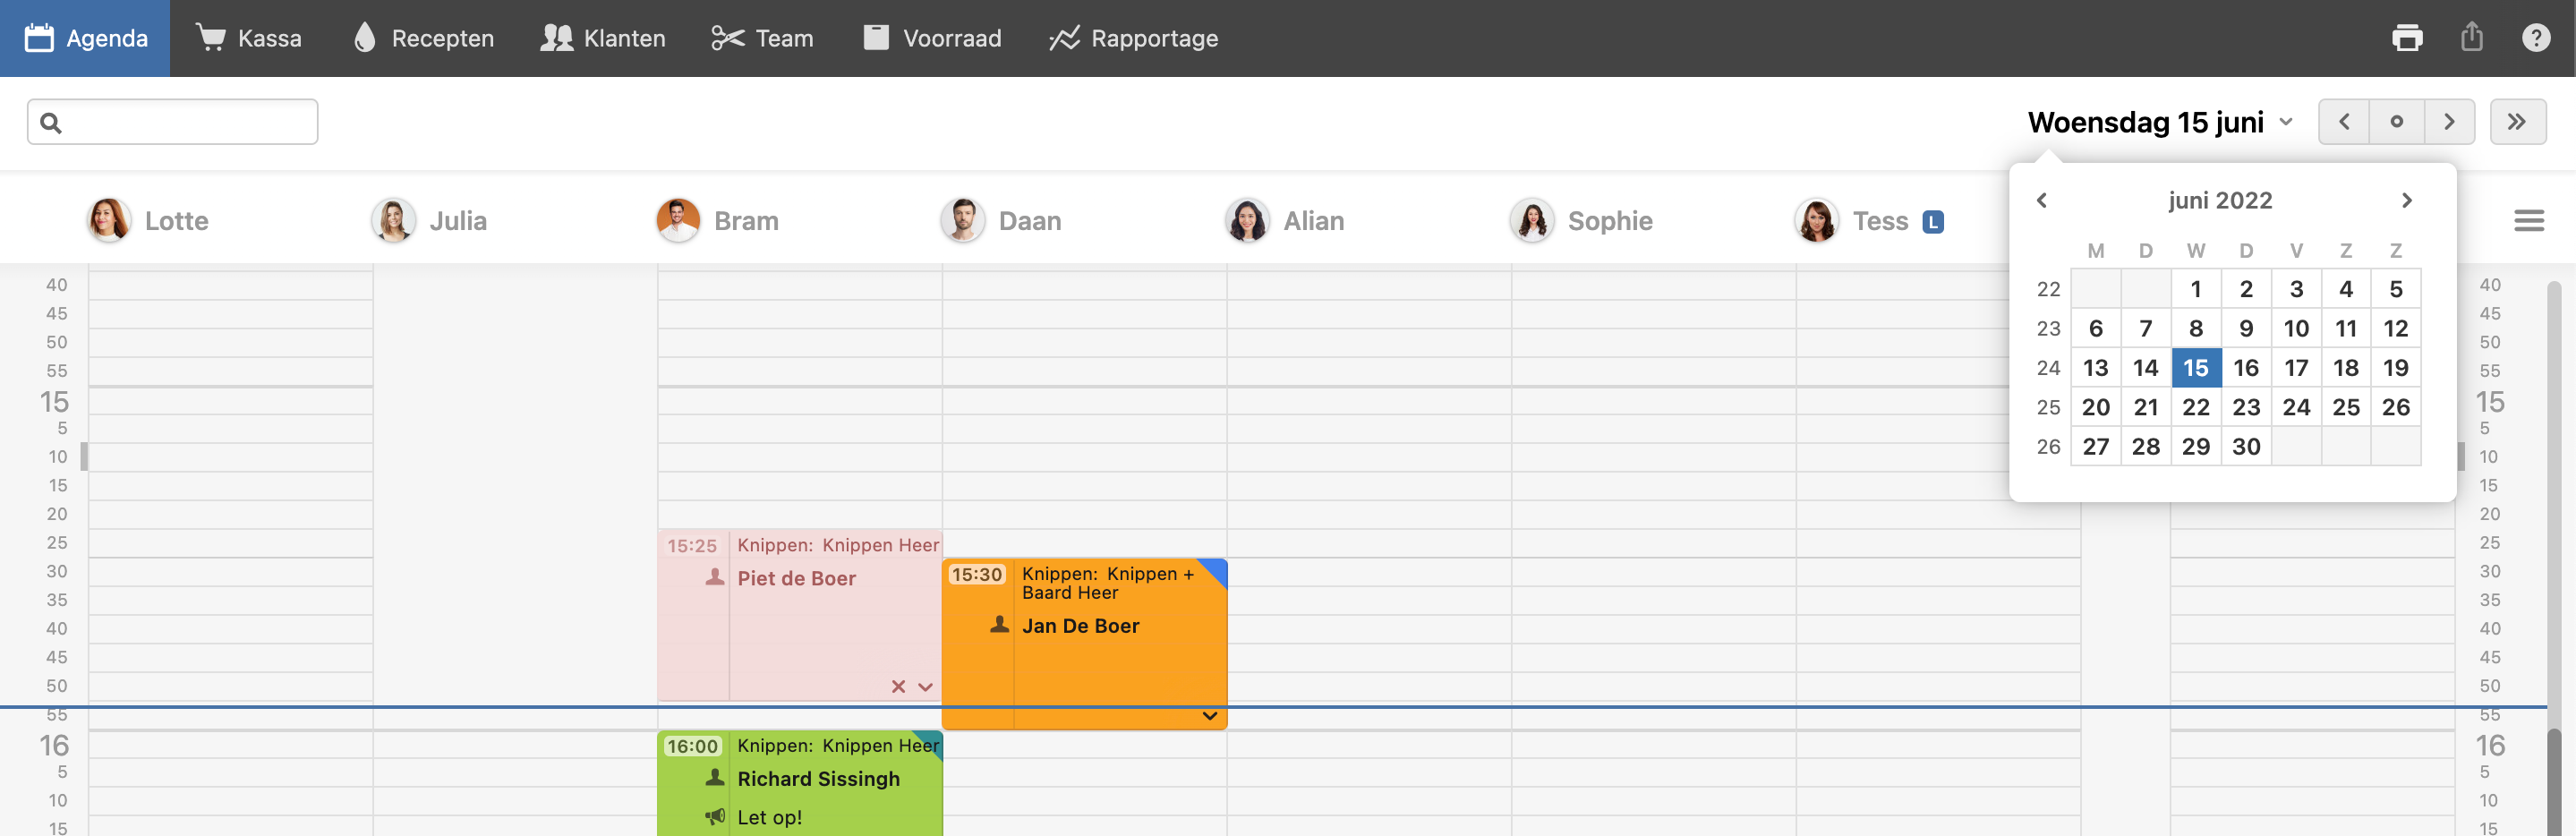Open the help question mark icon

click(x=2535, y=38)
